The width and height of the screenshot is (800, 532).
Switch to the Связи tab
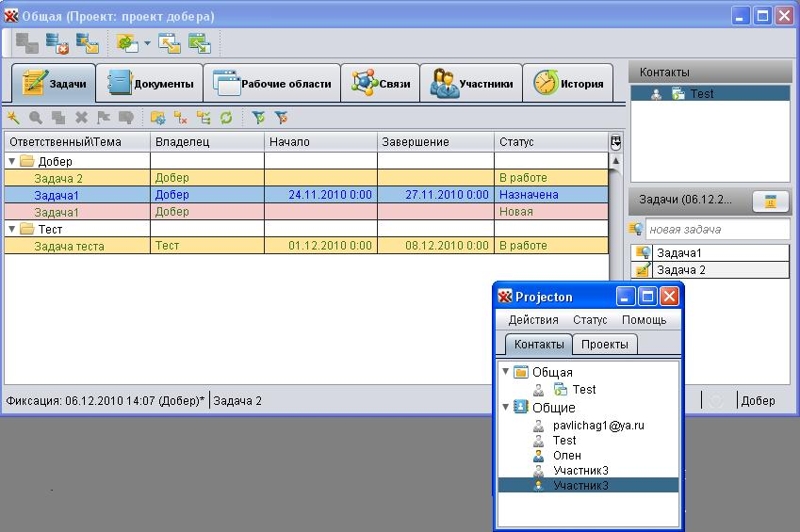tap(380, 83)
